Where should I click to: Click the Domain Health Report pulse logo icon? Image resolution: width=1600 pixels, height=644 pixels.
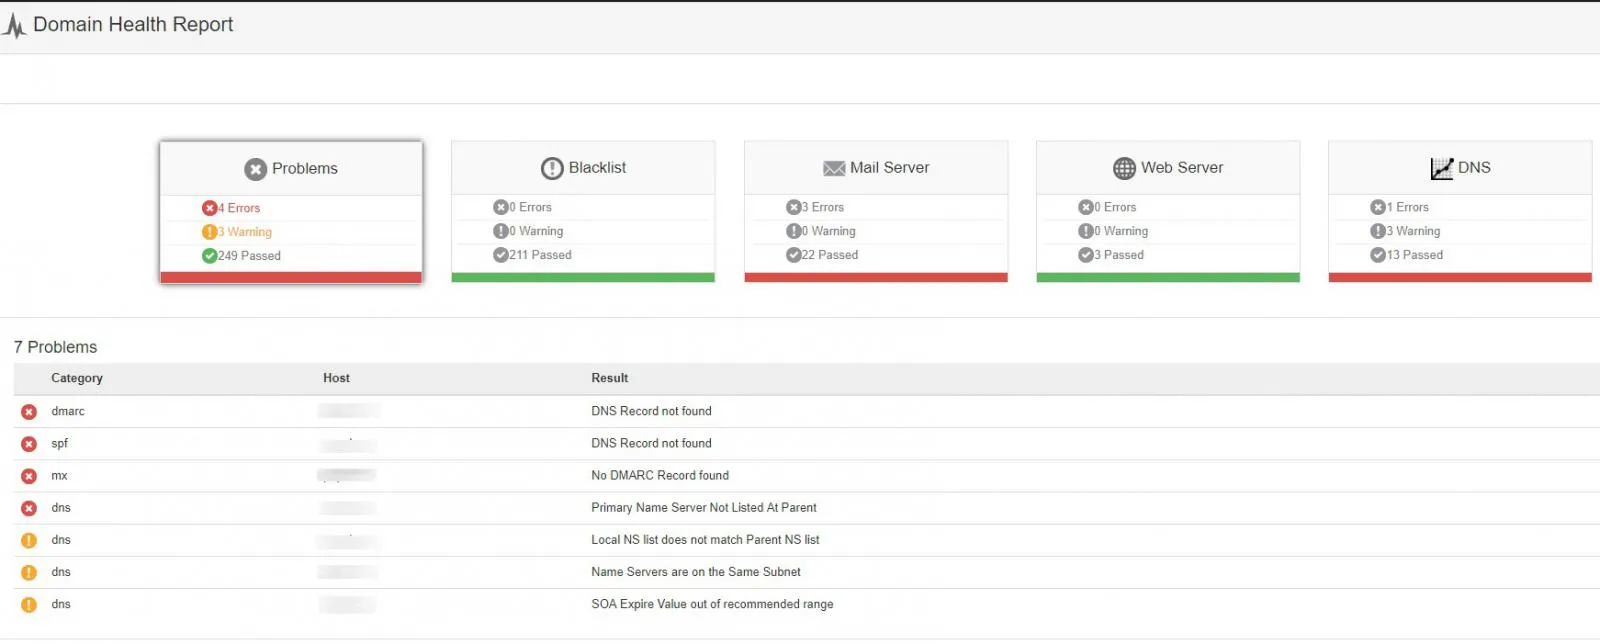point(14,25)
